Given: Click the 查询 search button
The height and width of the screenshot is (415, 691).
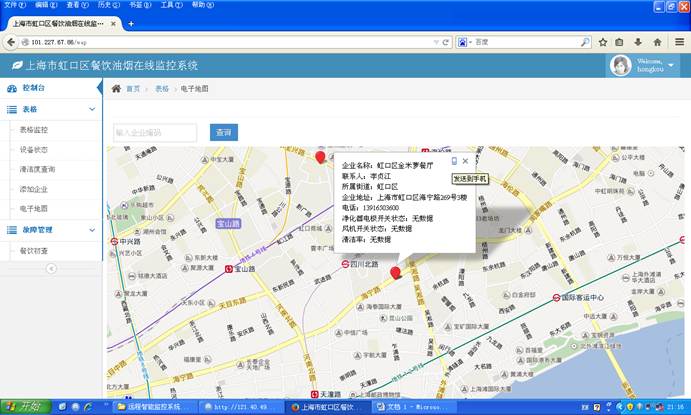Looking at the screenshot, I should click(x=223, y=132).
